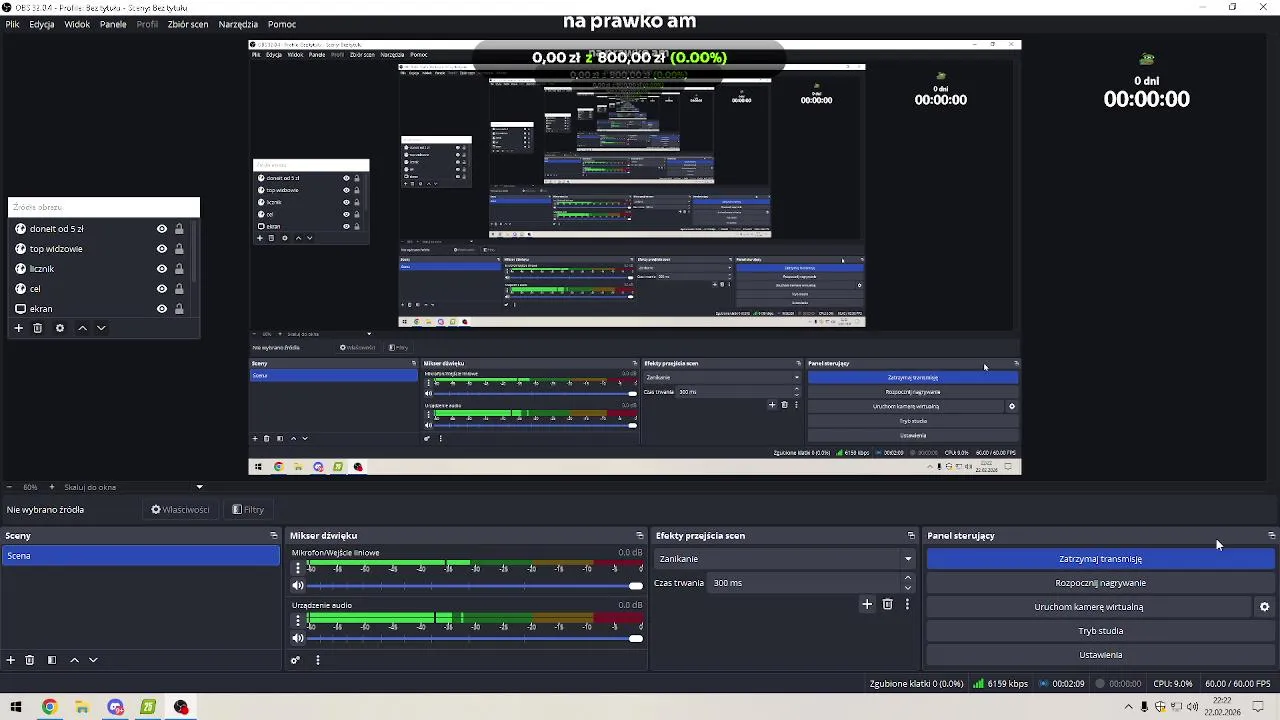Mute Mikrofon/Wejście liniowe speaker icon
The width and height of the screenshot is (1280, 720).
(x=297, y=586)
